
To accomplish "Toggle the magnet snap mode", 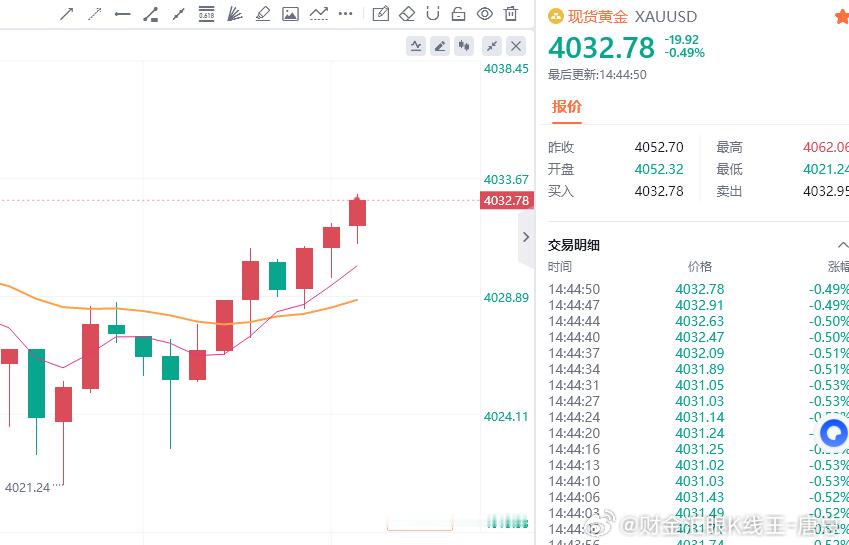I will (433, 14).
